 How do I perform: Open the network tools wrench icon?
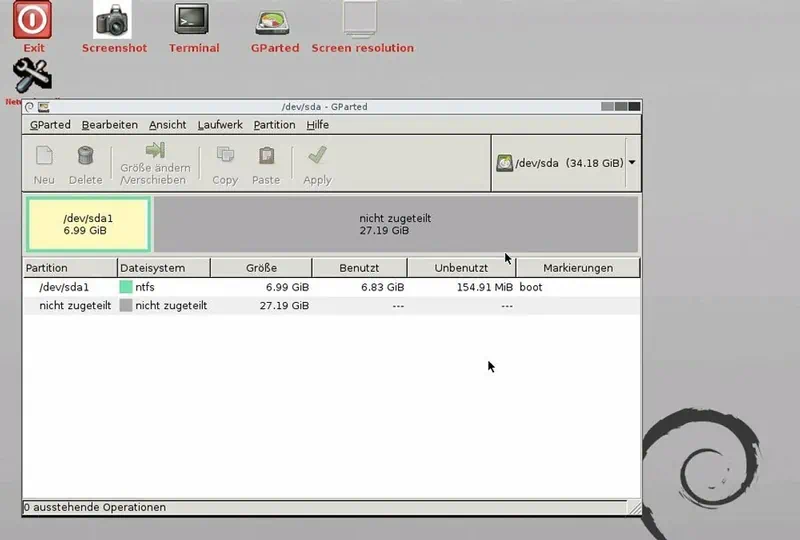pyautogui.click(x=32, y=75)
